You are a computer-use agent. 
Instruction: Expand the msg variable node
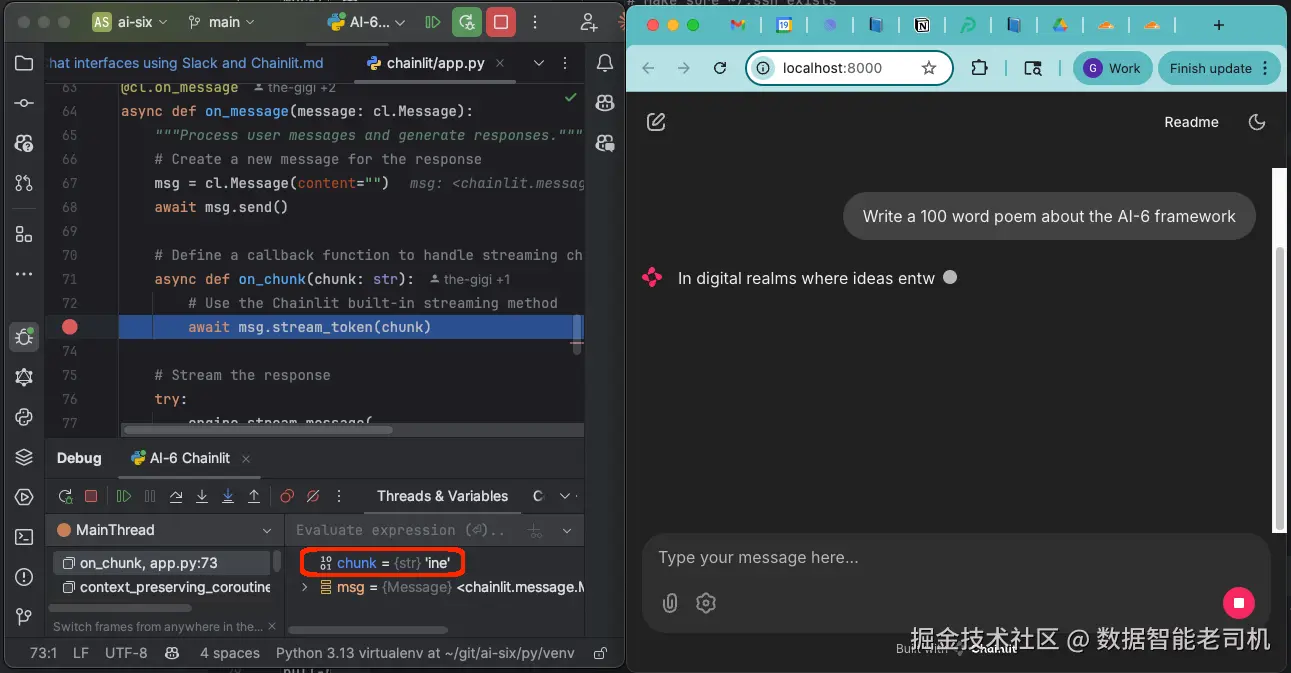point(304,587)
